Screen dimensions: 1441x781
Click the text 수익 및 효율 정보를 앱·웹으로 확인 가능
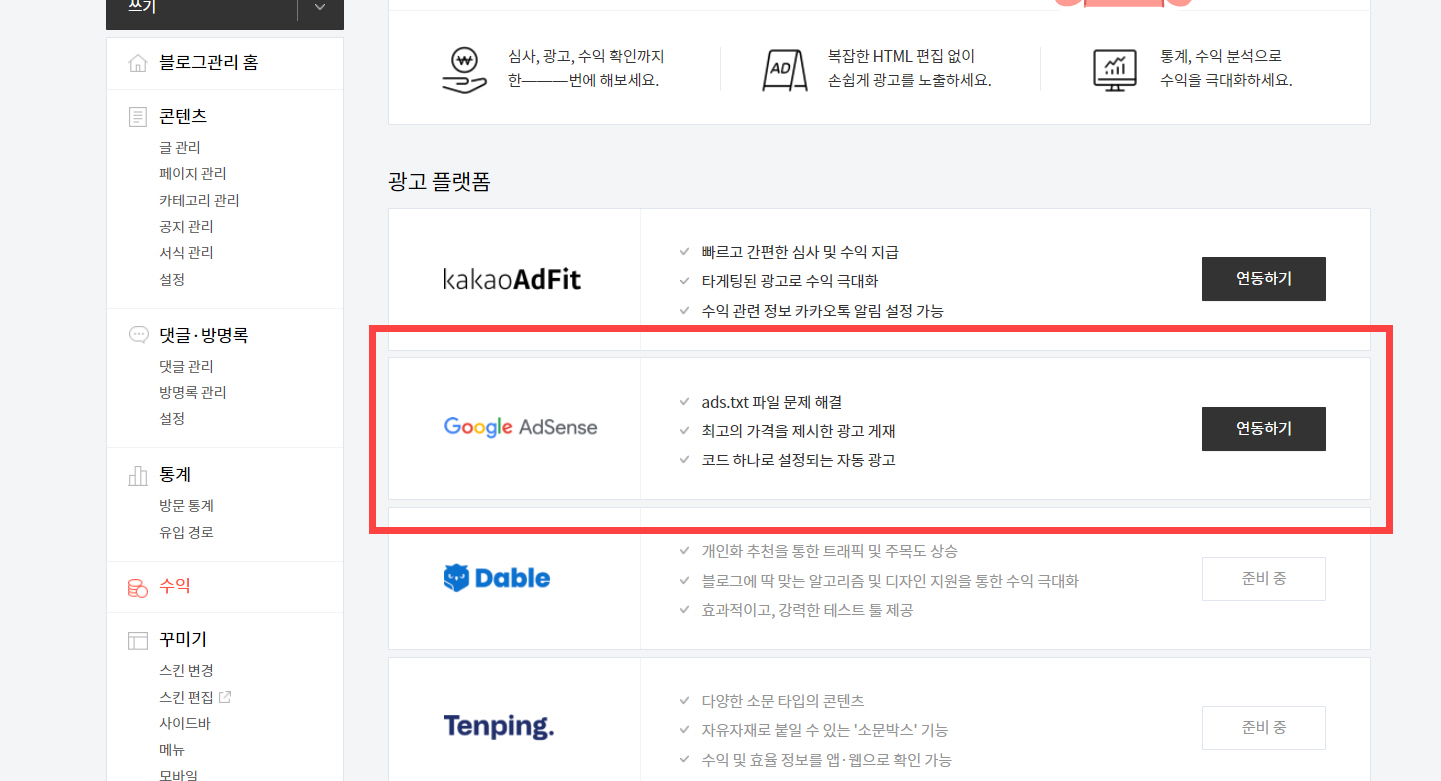tap(826, 760)
